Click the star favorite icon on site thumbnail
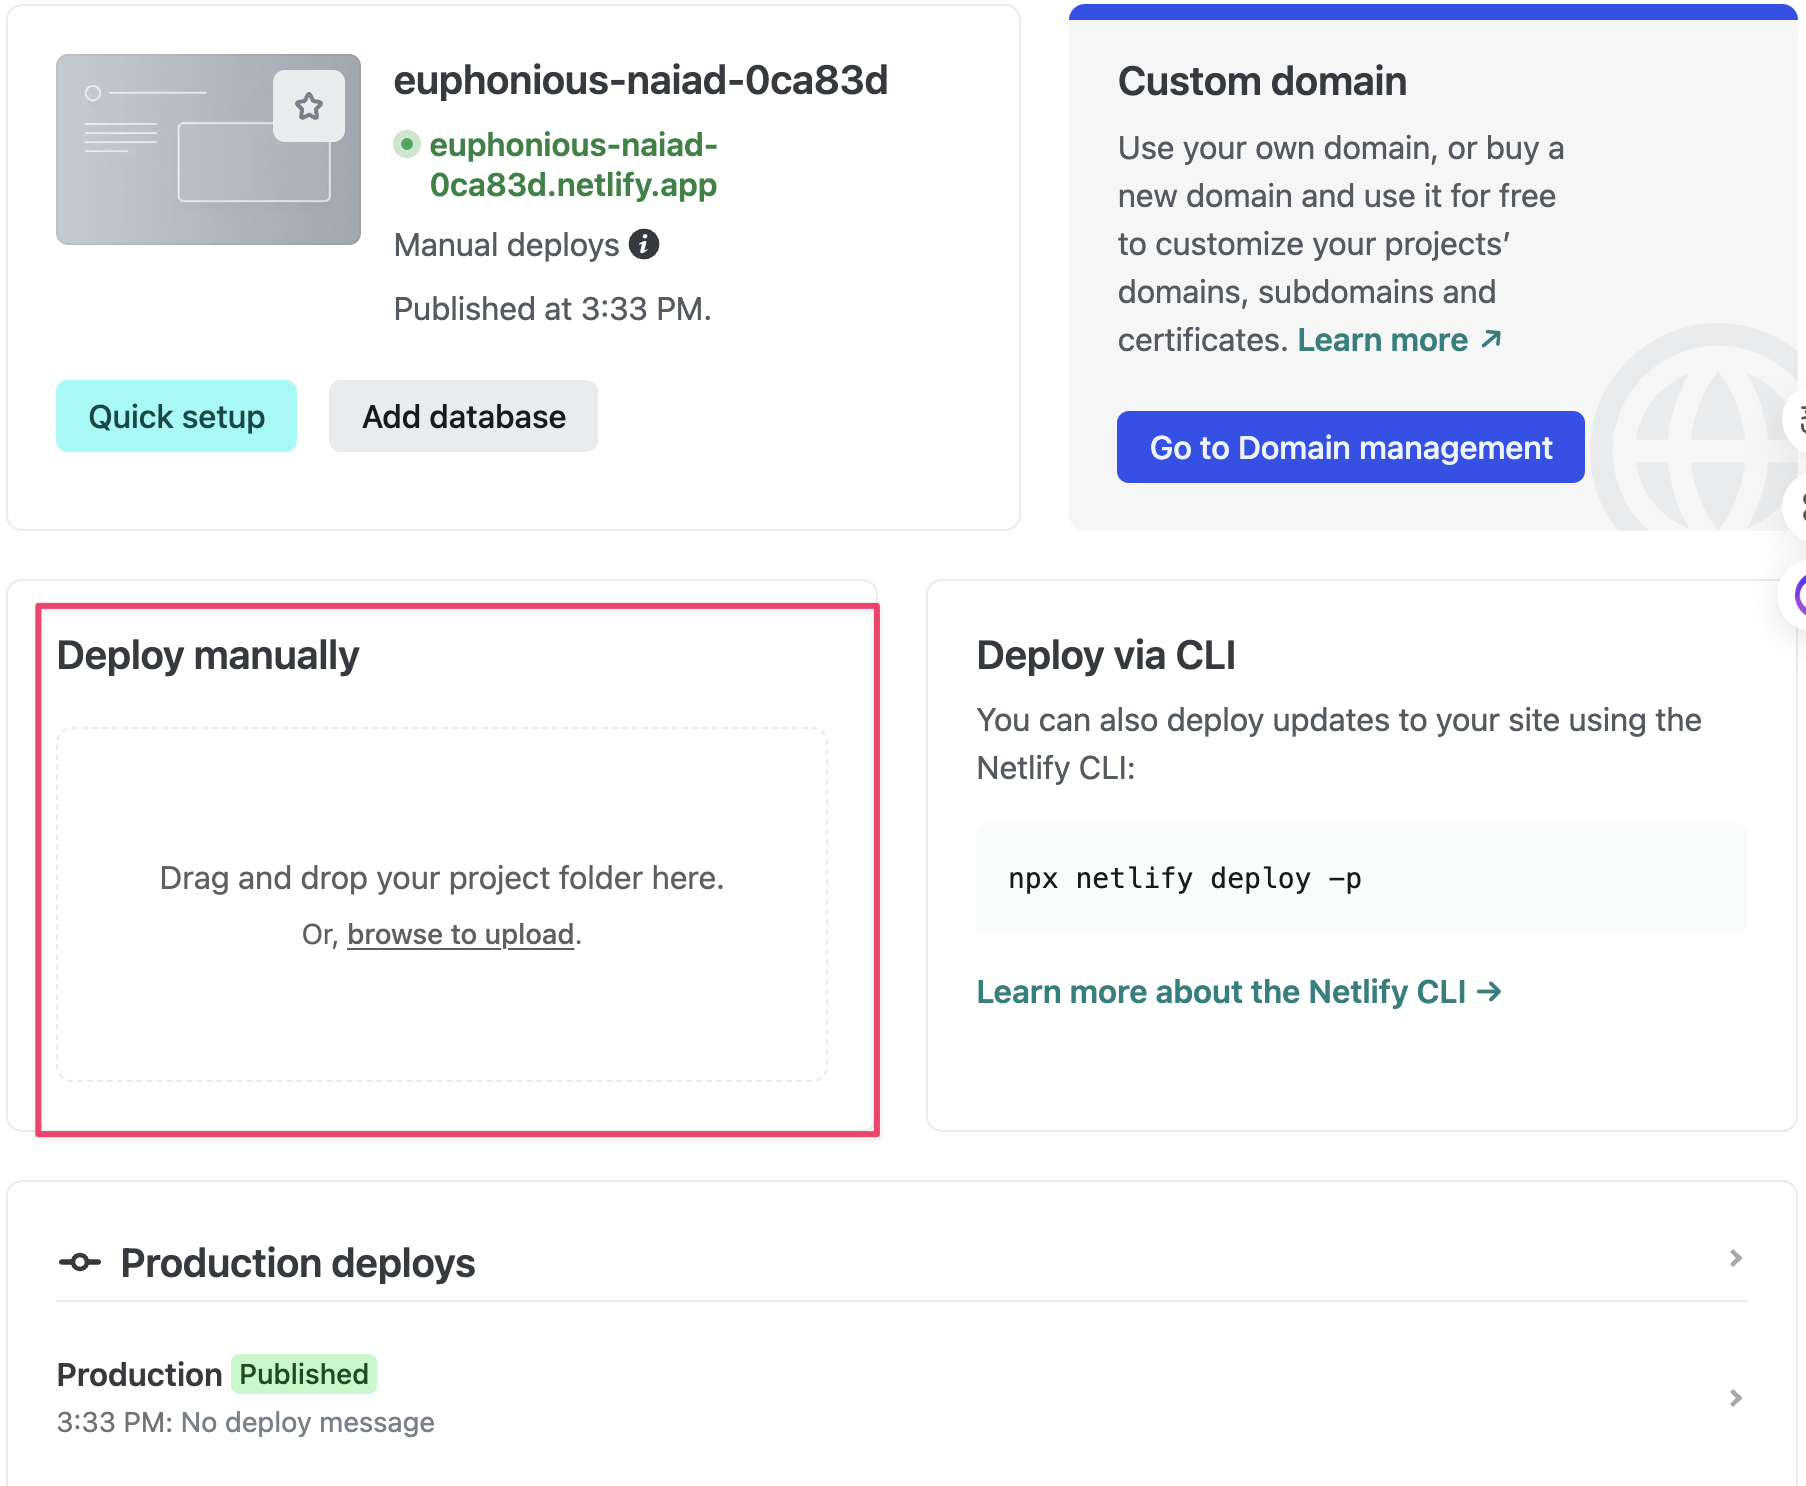Screen dimensions: 1806x1486 click(309, 106)
